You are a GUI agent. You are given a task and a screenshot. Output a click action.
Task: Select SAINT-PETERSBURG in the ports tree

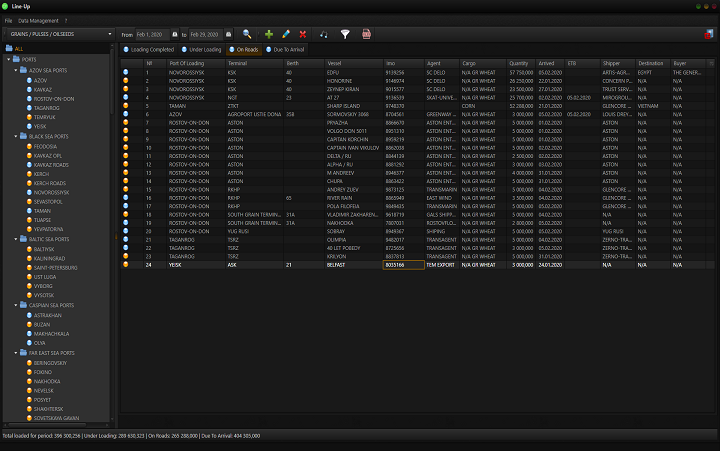pyautogui.click(x=56, y=268)
